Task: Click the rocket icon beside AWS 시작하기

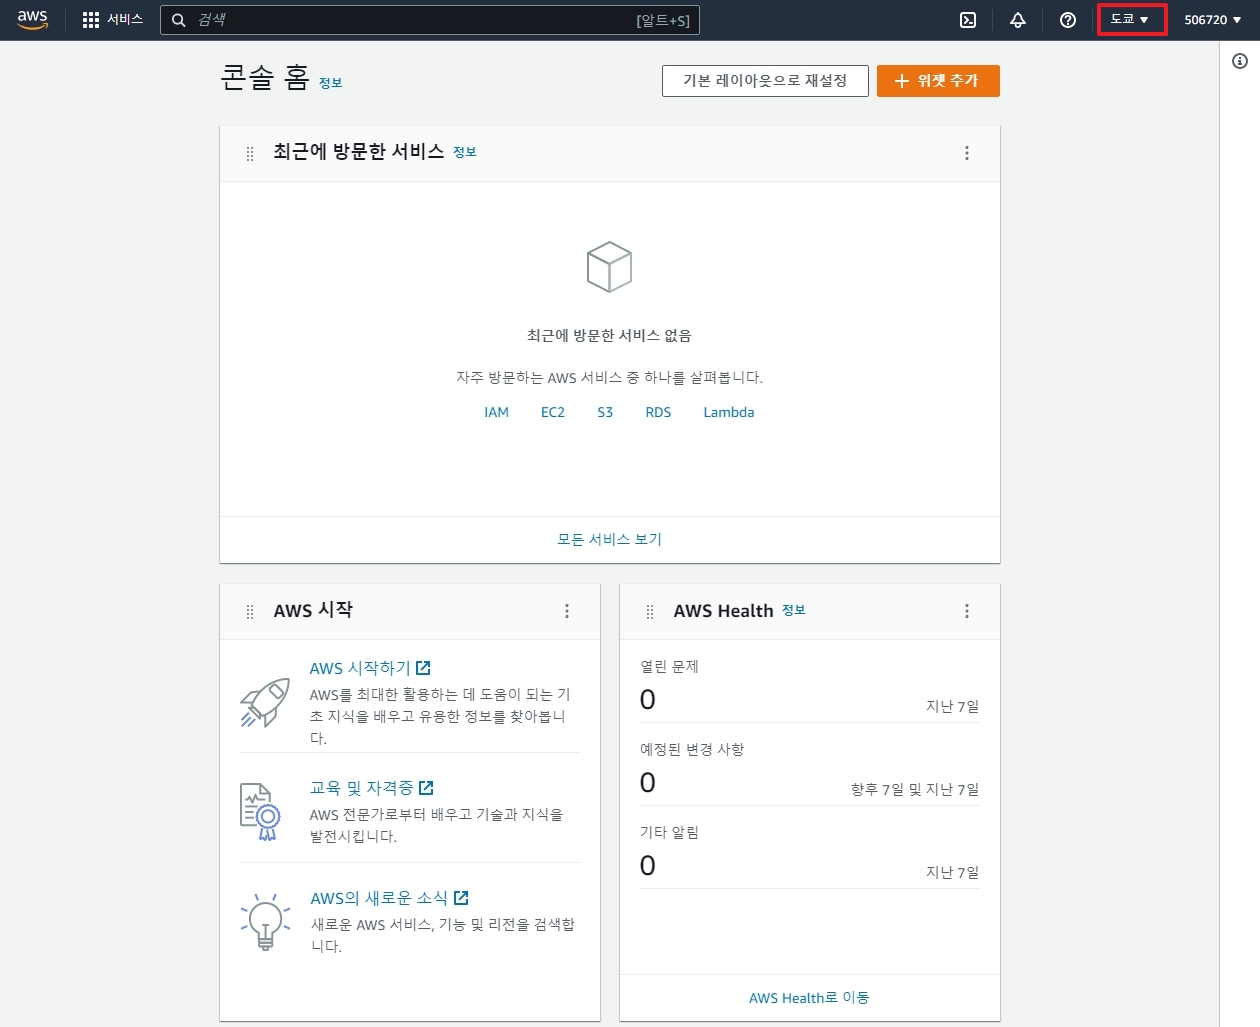Action: 265,702
